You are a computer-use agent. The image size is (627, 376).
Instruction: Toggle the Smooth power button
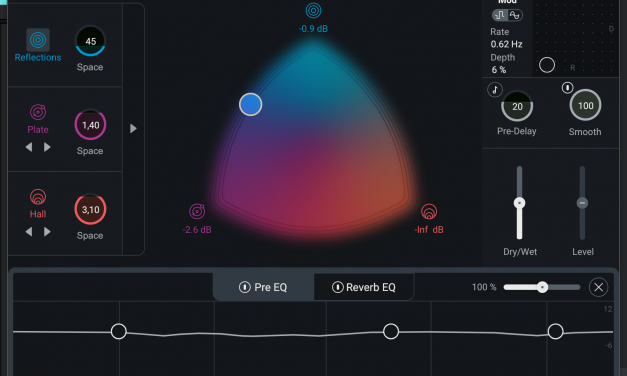(x=567, y=88)
